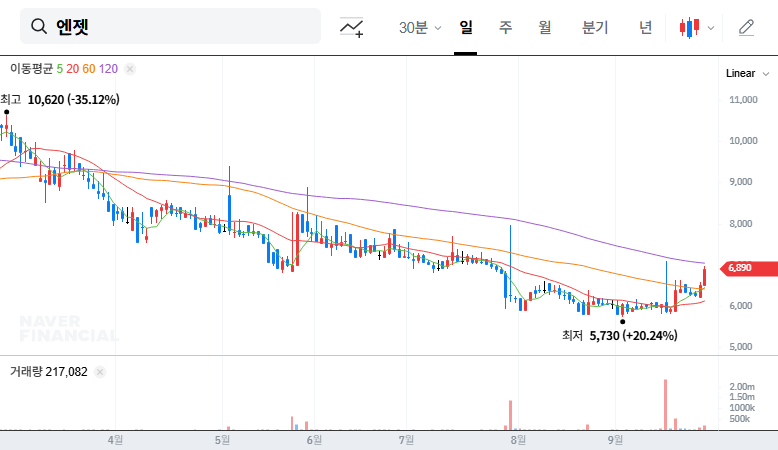Focus the stock search field showing 엔젯
Image resolution: width=778 pixels, height=450 pixels.
[x=170, y=26]
